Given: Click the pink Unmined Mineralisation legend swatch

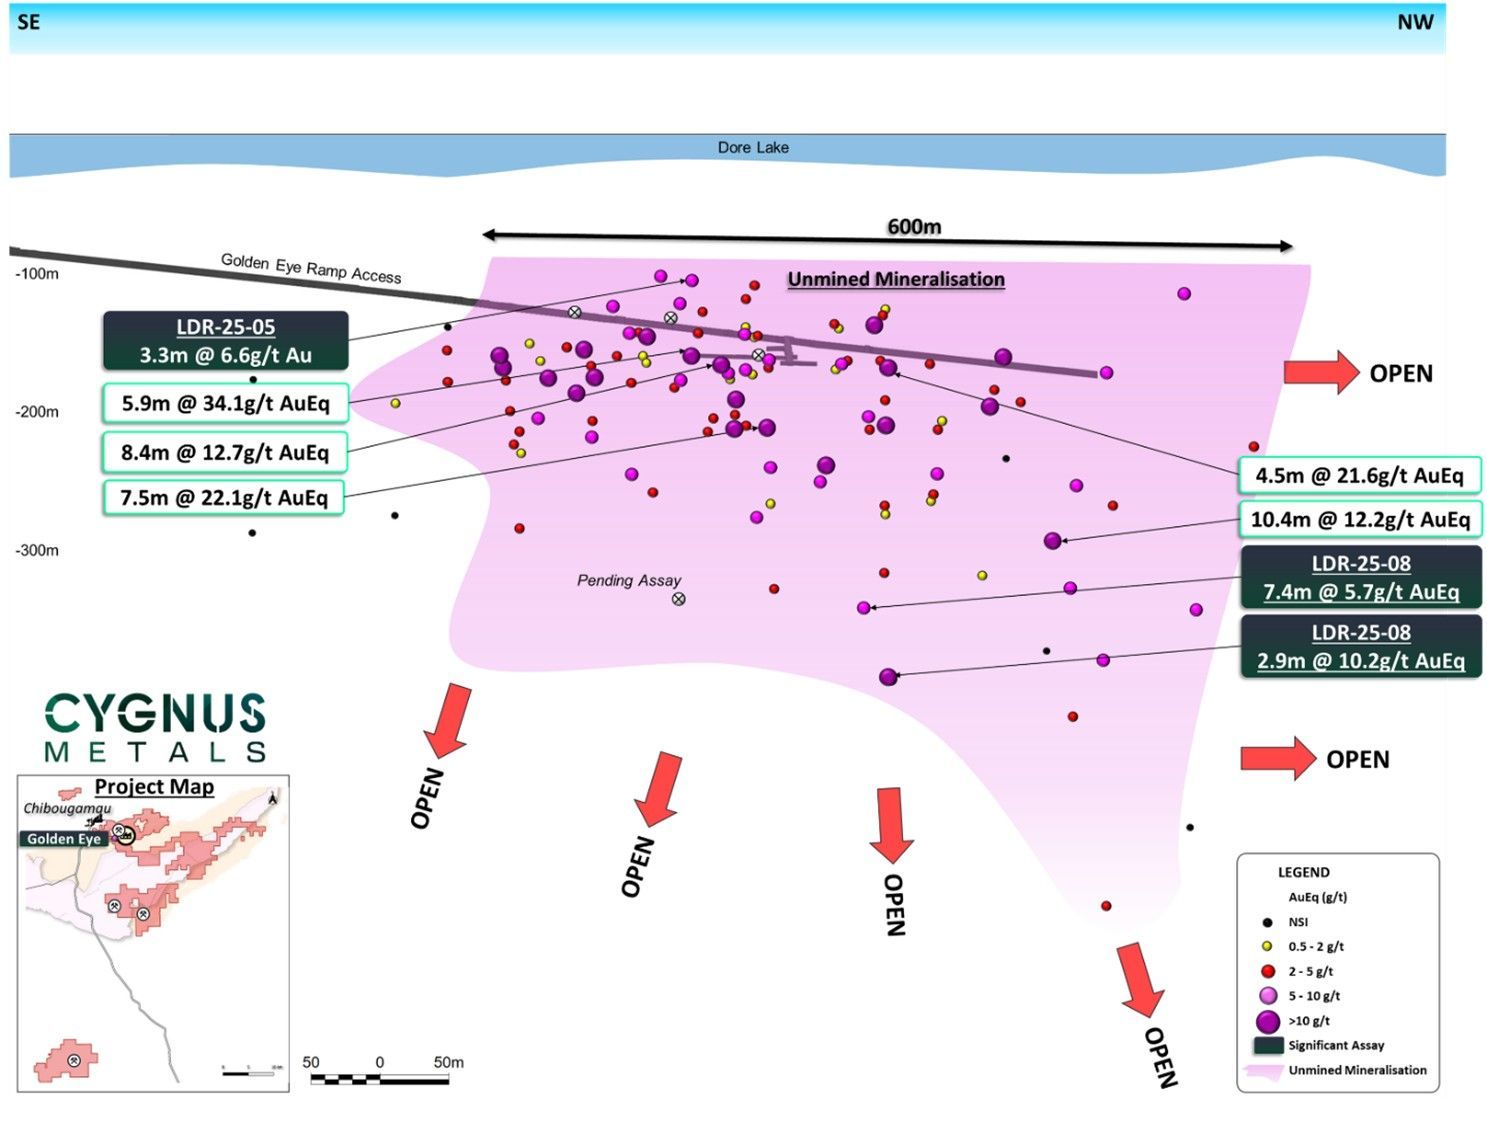Looking at the screenshot, I should coord(1263,1071).
